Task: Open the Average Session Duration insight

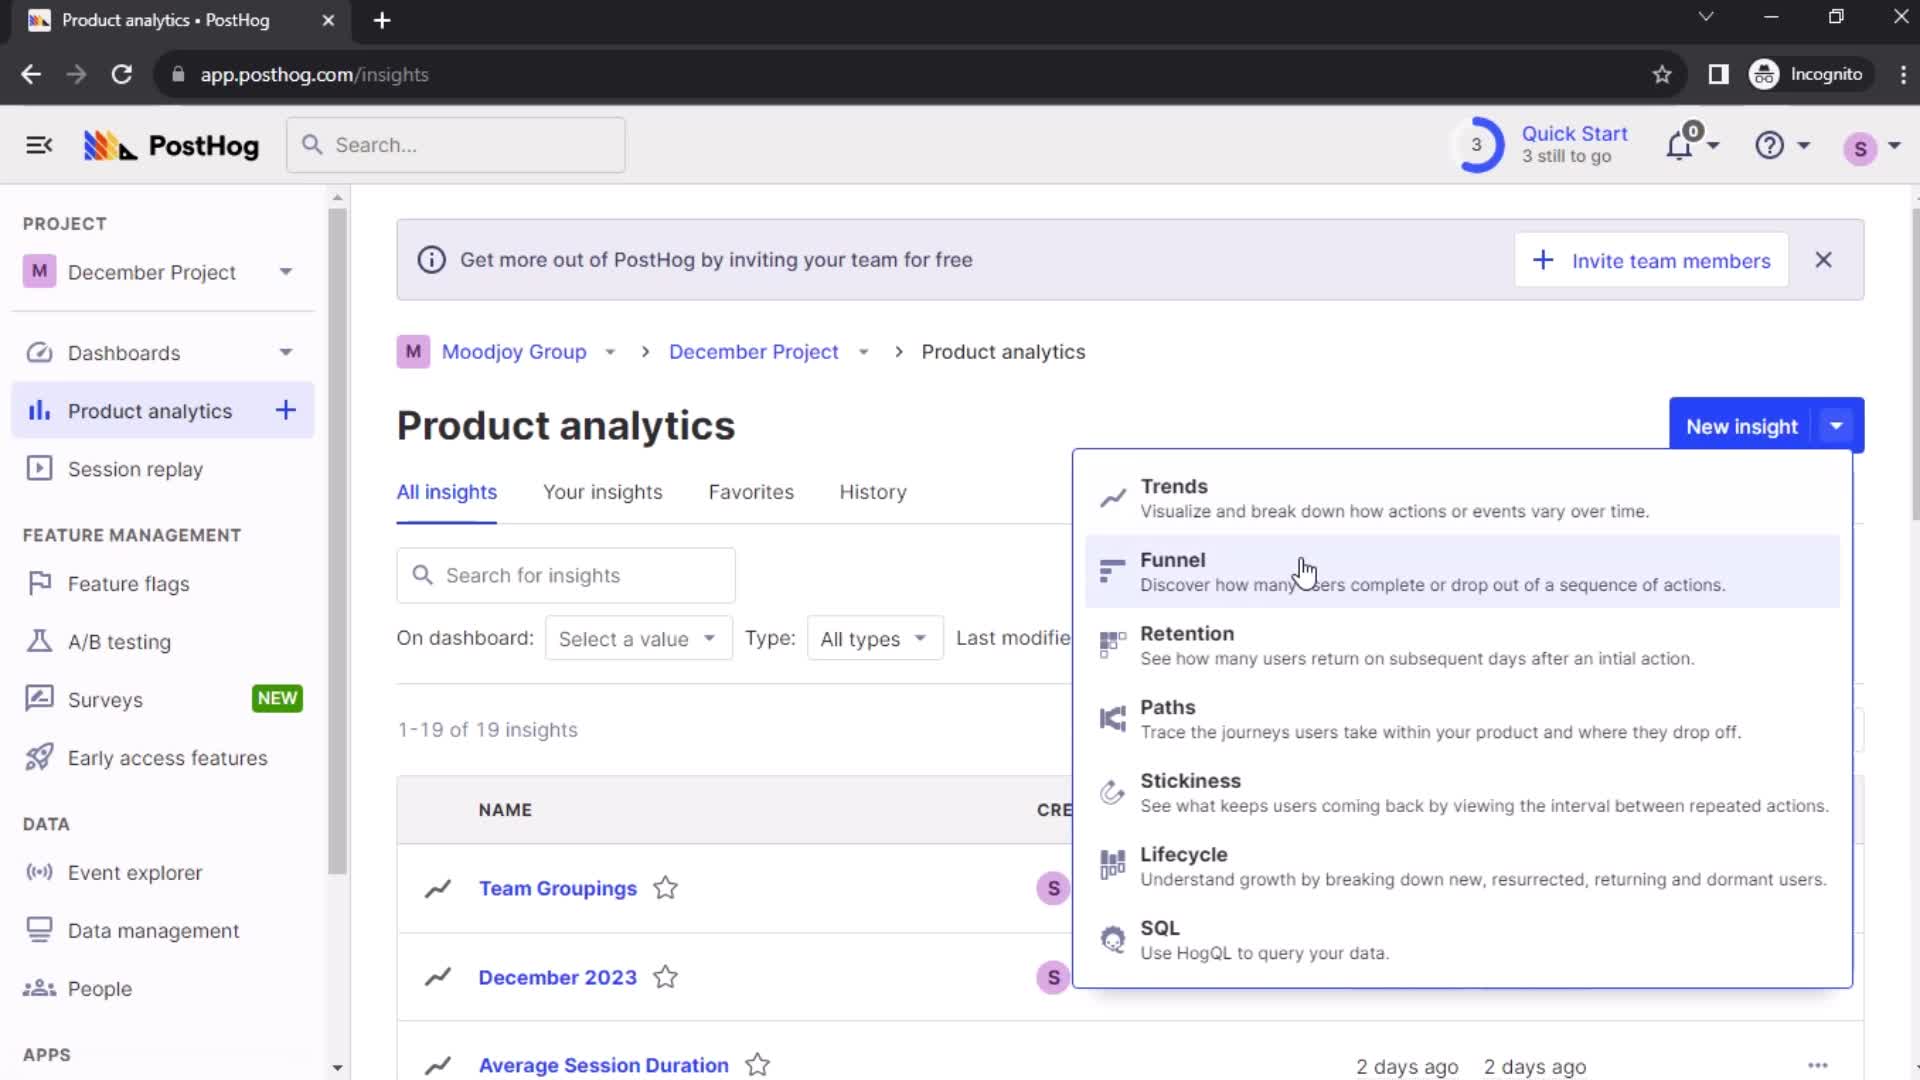Action: (604, 1065)
